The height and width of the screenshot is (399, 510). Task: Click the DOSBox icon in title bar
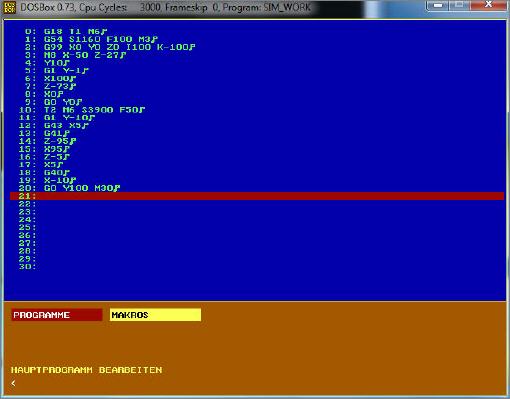click(9, 7)
